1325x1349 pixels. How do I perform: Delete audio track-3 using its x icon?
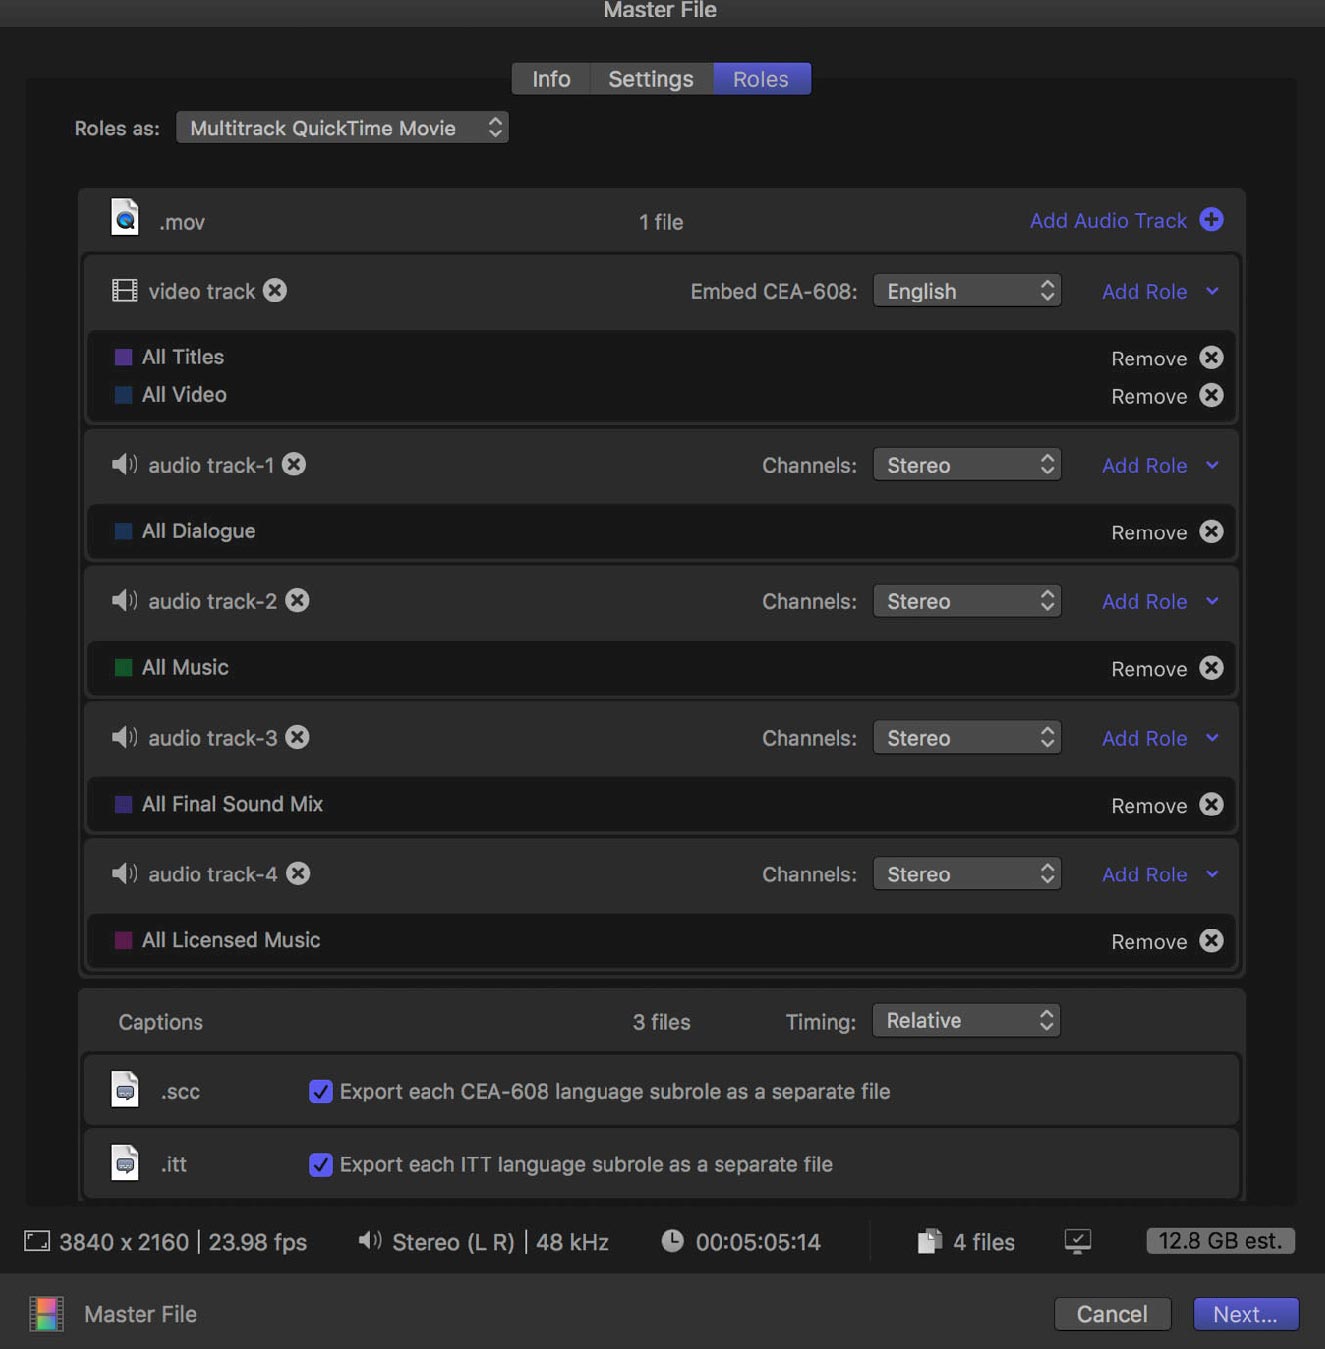click(297, 737)
